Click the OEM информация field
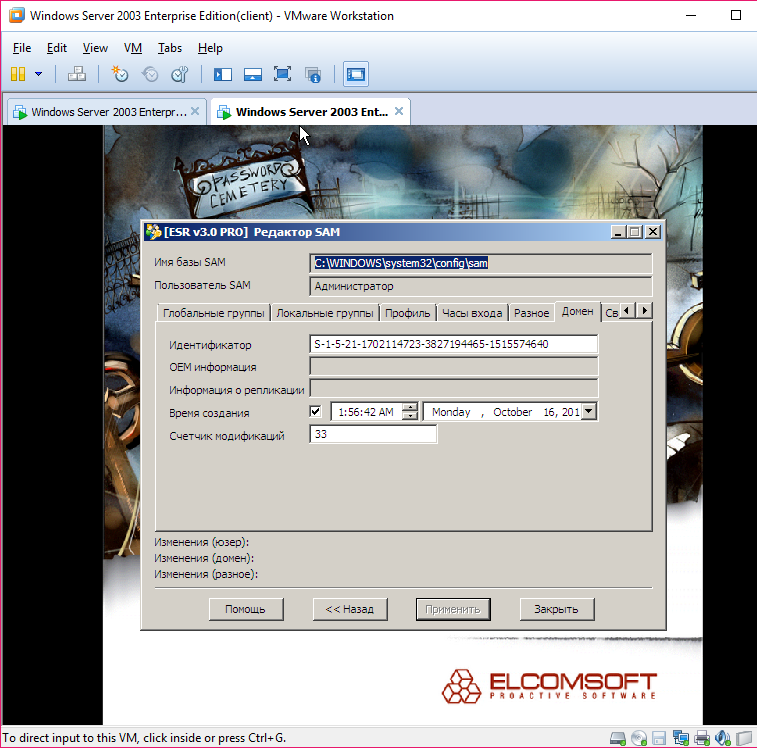757x748 pixels. (453, 367)
